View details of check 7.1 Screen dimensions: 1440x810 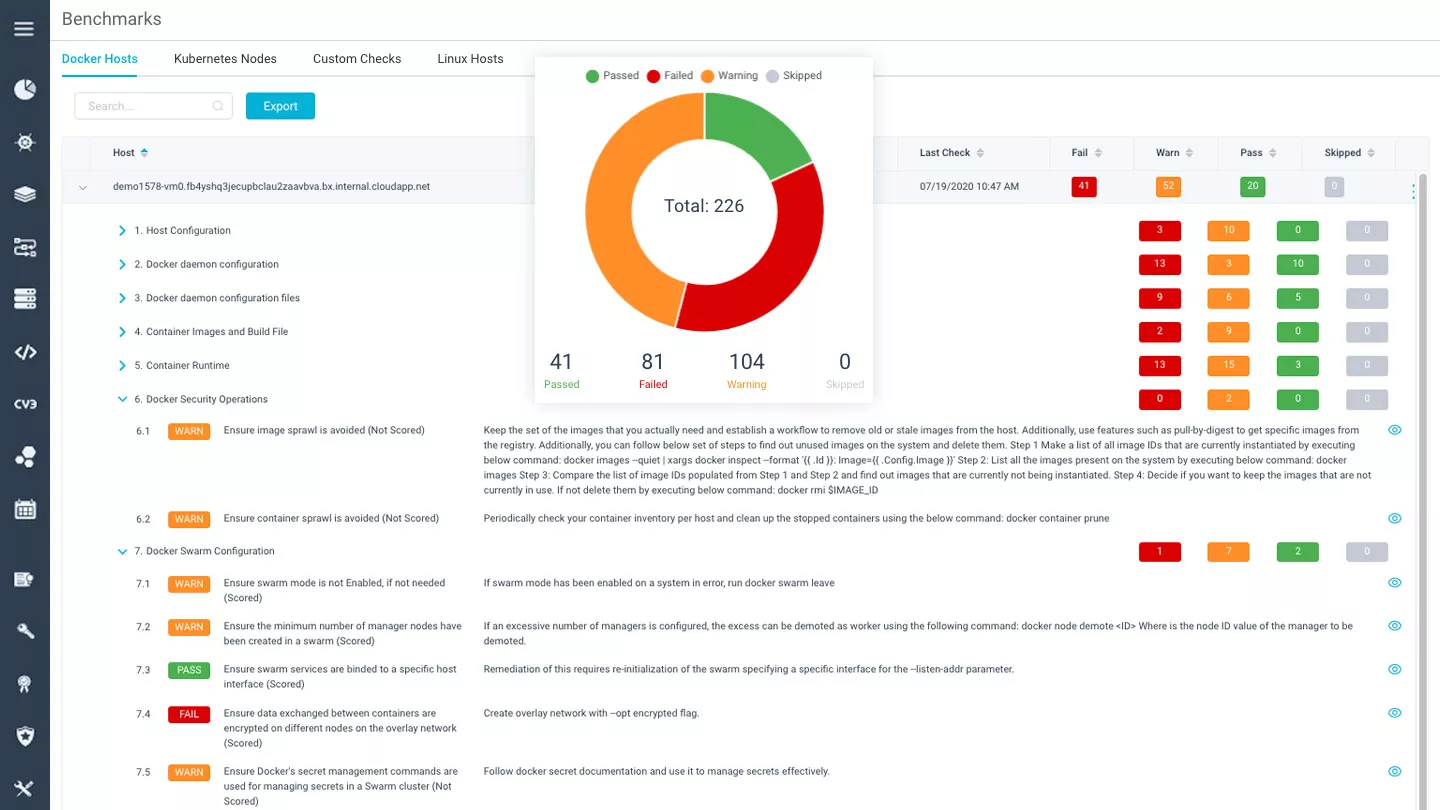tap(1395, 582)
